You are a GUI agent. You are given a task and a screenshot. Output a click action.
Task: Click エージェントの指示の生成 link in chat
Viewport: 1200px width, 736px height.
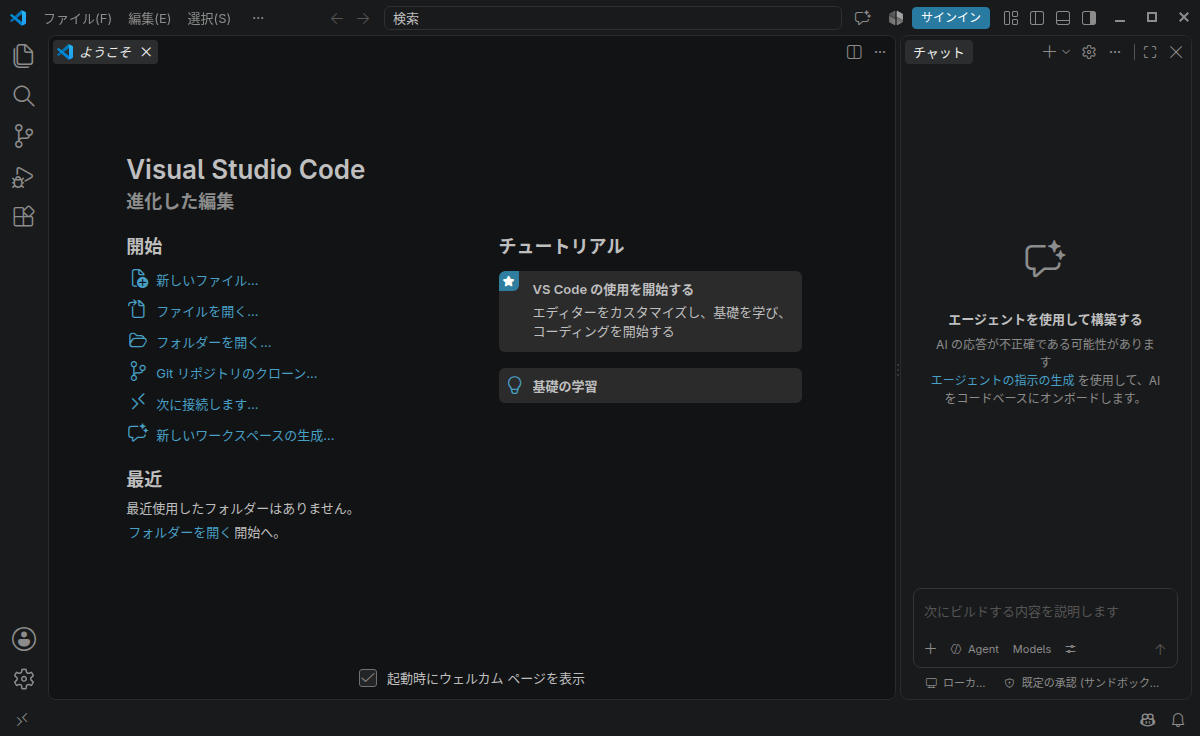tap(1002, 381)
